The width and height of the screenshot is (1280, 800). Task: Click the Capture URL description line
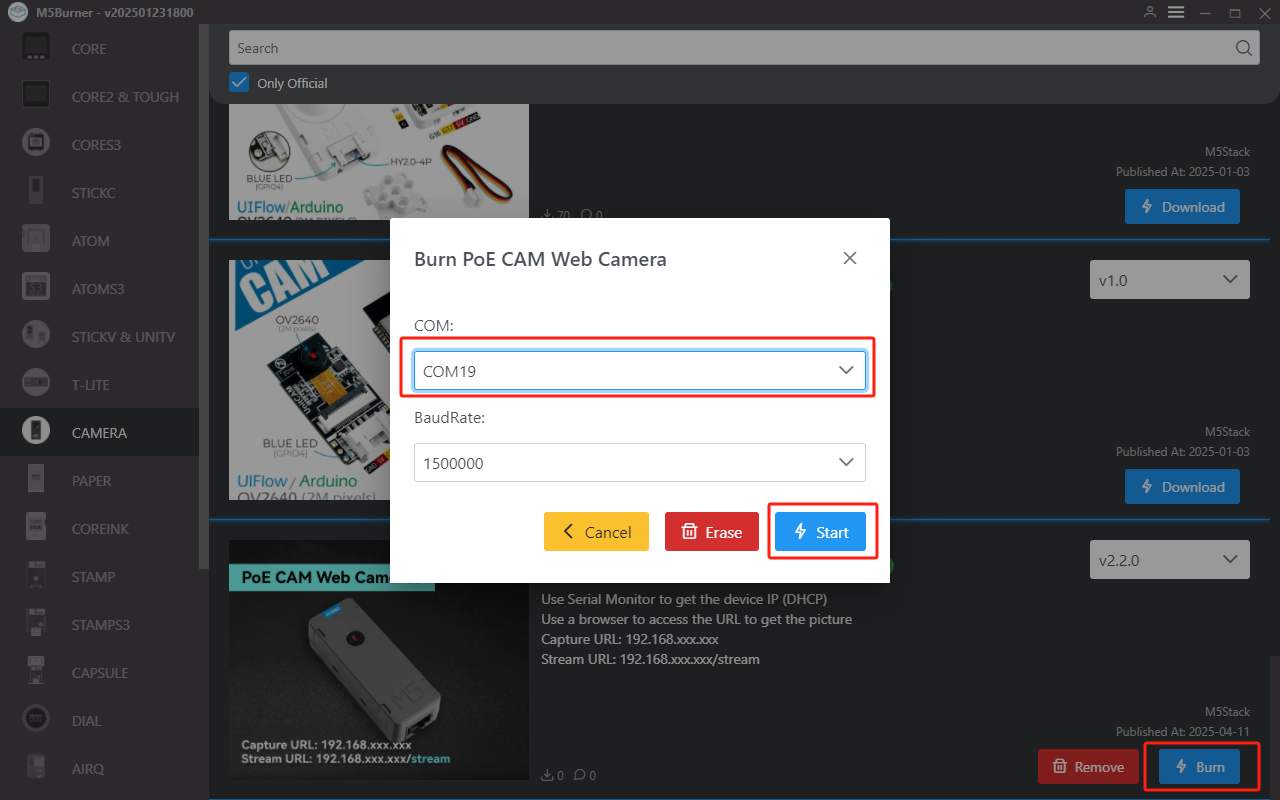tap(629, 639)
